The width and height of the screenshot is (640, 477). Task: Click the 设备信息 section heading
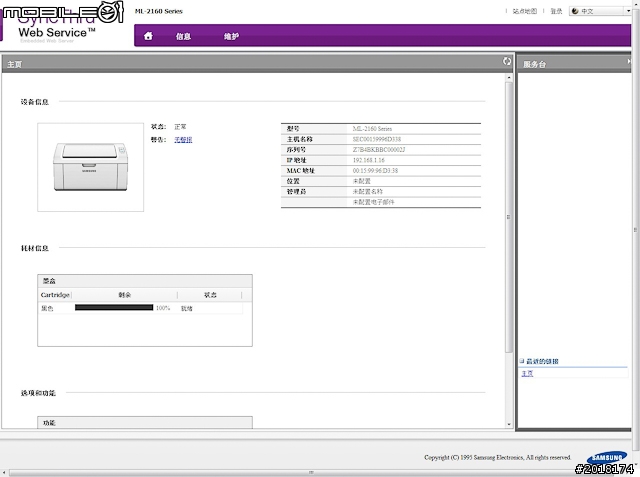pos(35,102)
